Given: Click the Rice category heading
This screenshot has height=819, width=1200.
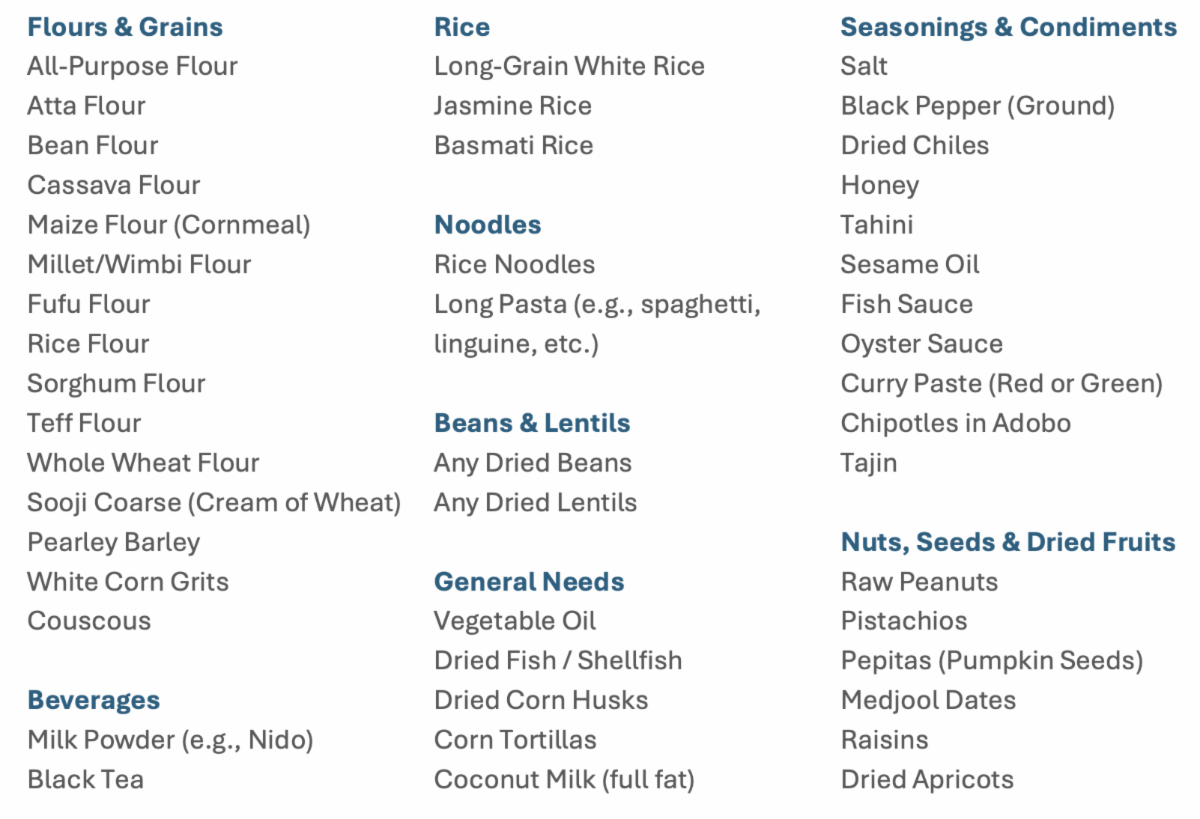Looking at the screenshot, I should point(462,27).
